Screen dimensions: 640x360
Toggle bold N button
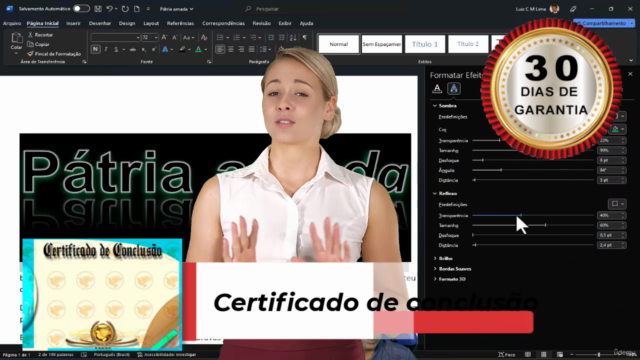pyautogui.click(x=95, y=49)
